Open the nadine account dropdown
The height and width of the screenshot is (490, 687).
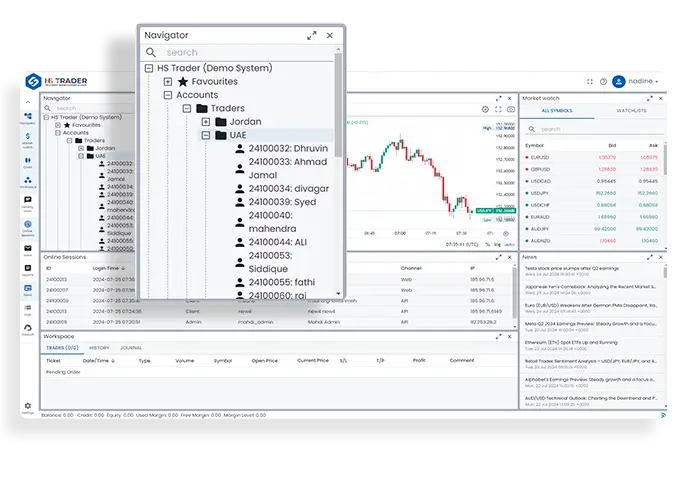coord(643,81)
